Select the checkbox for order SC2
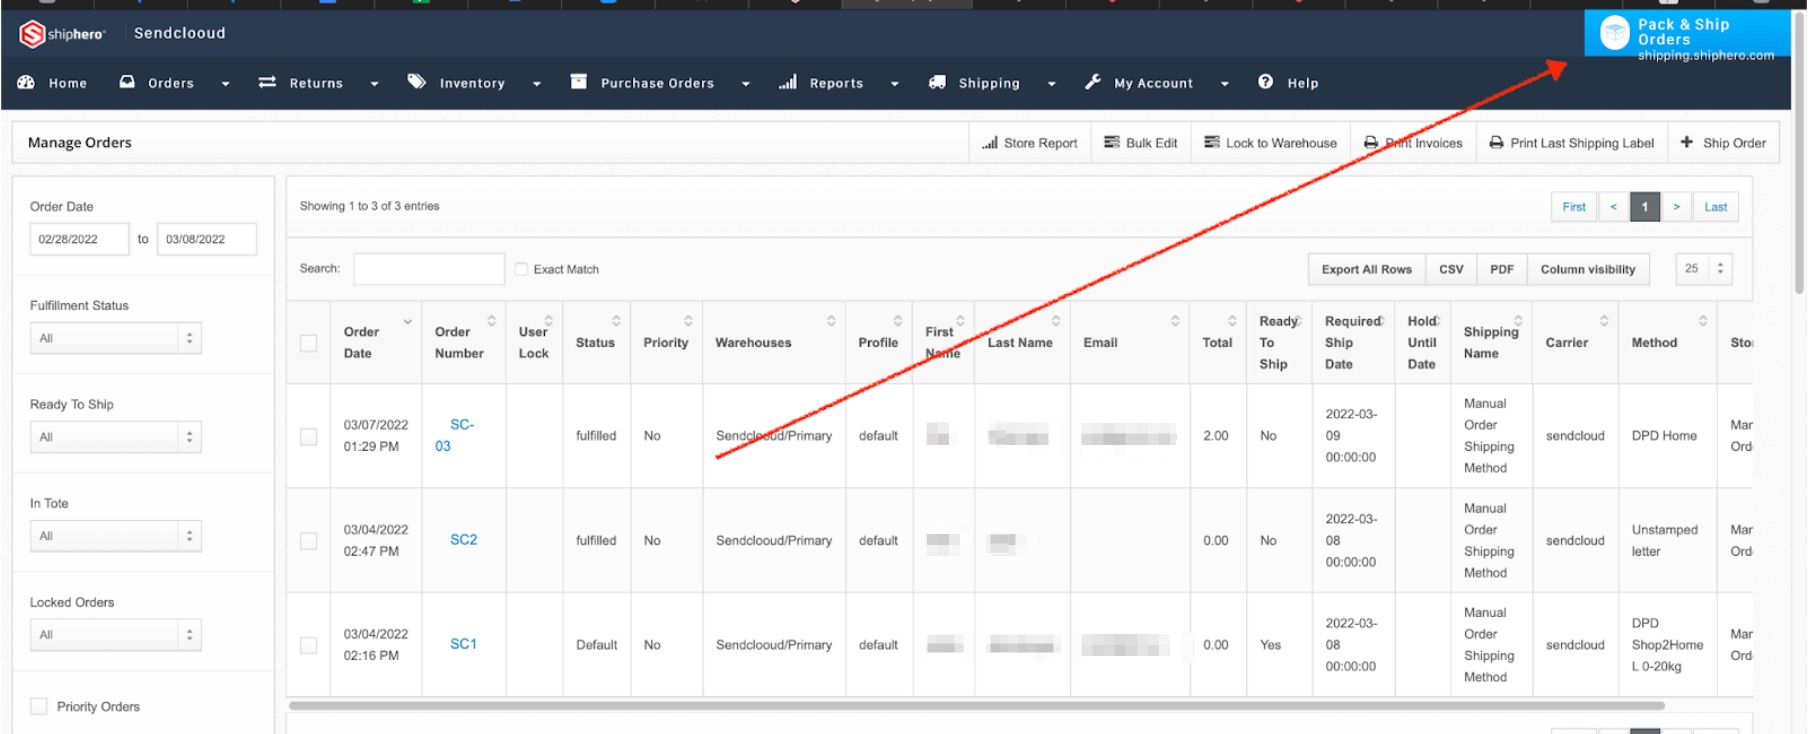 point(308,541)
